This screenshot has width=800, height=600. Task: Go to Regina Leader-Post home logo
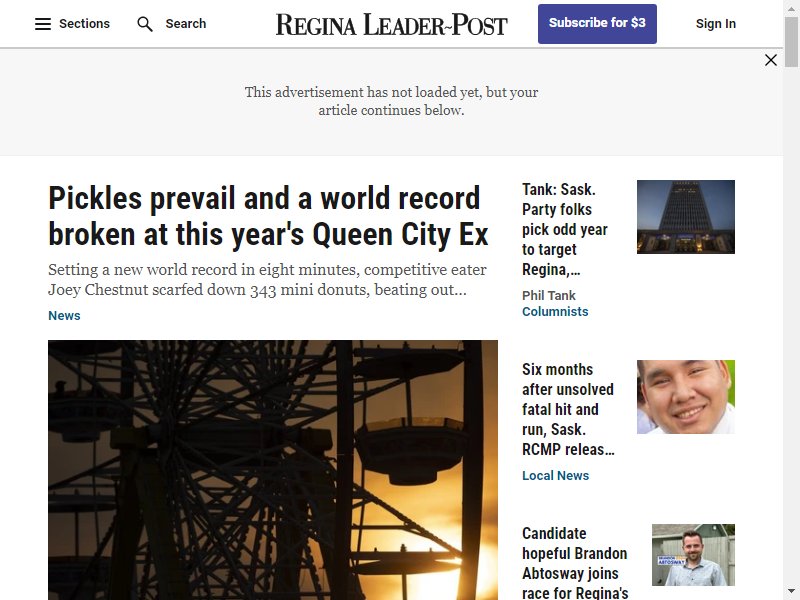pyautogui.click(x=392, y=24)
